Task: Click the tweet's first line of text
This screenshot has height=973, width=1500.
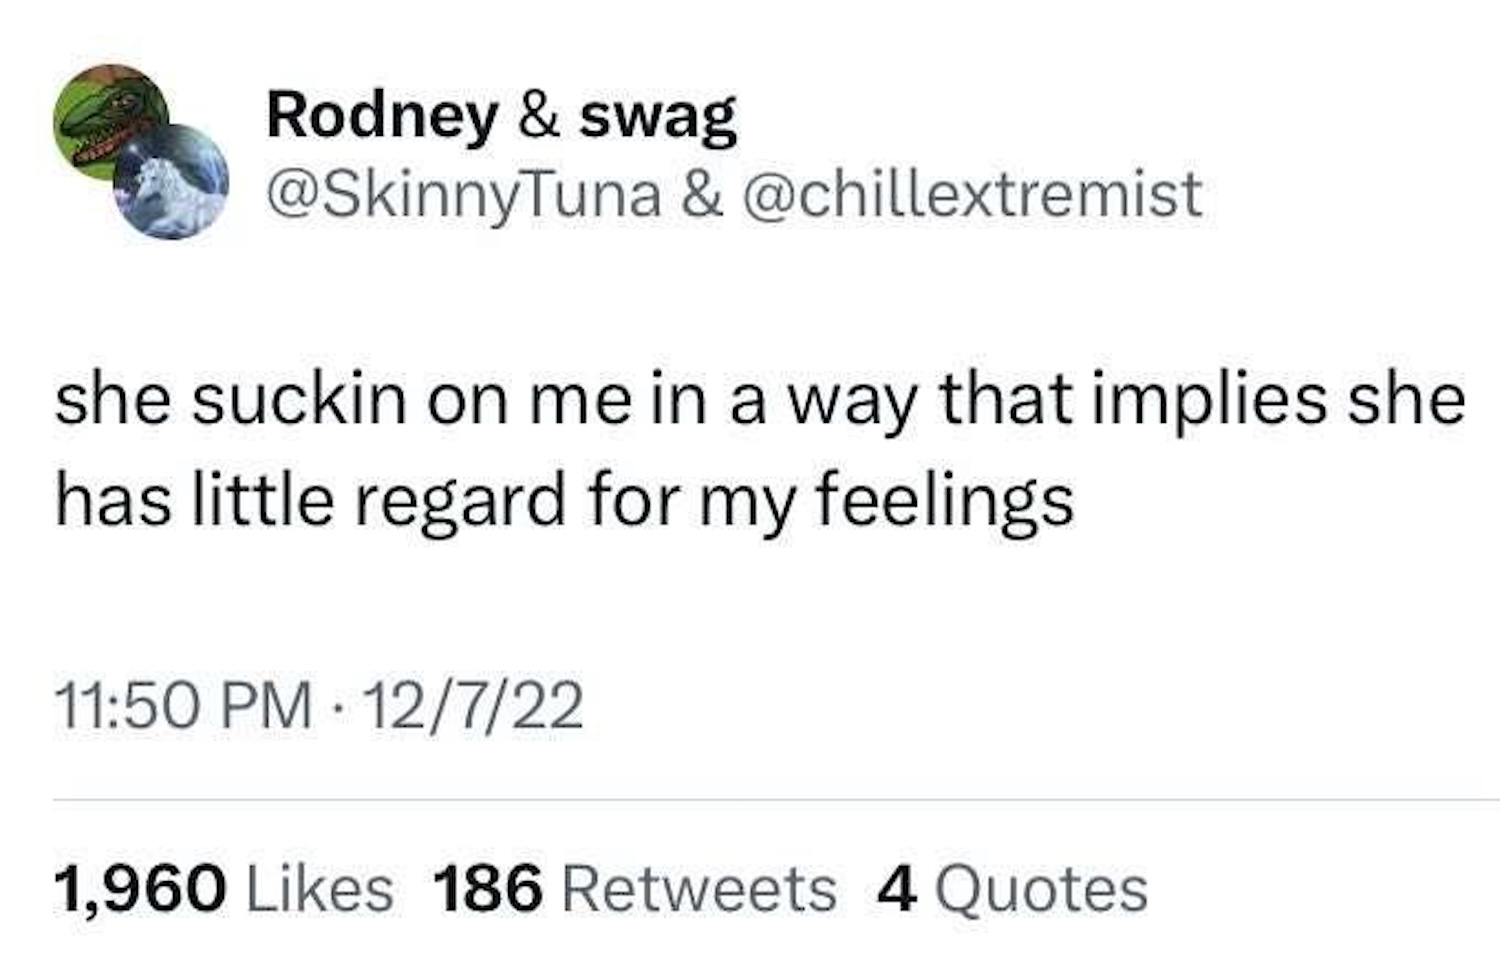Action: [x=760, y=400]
